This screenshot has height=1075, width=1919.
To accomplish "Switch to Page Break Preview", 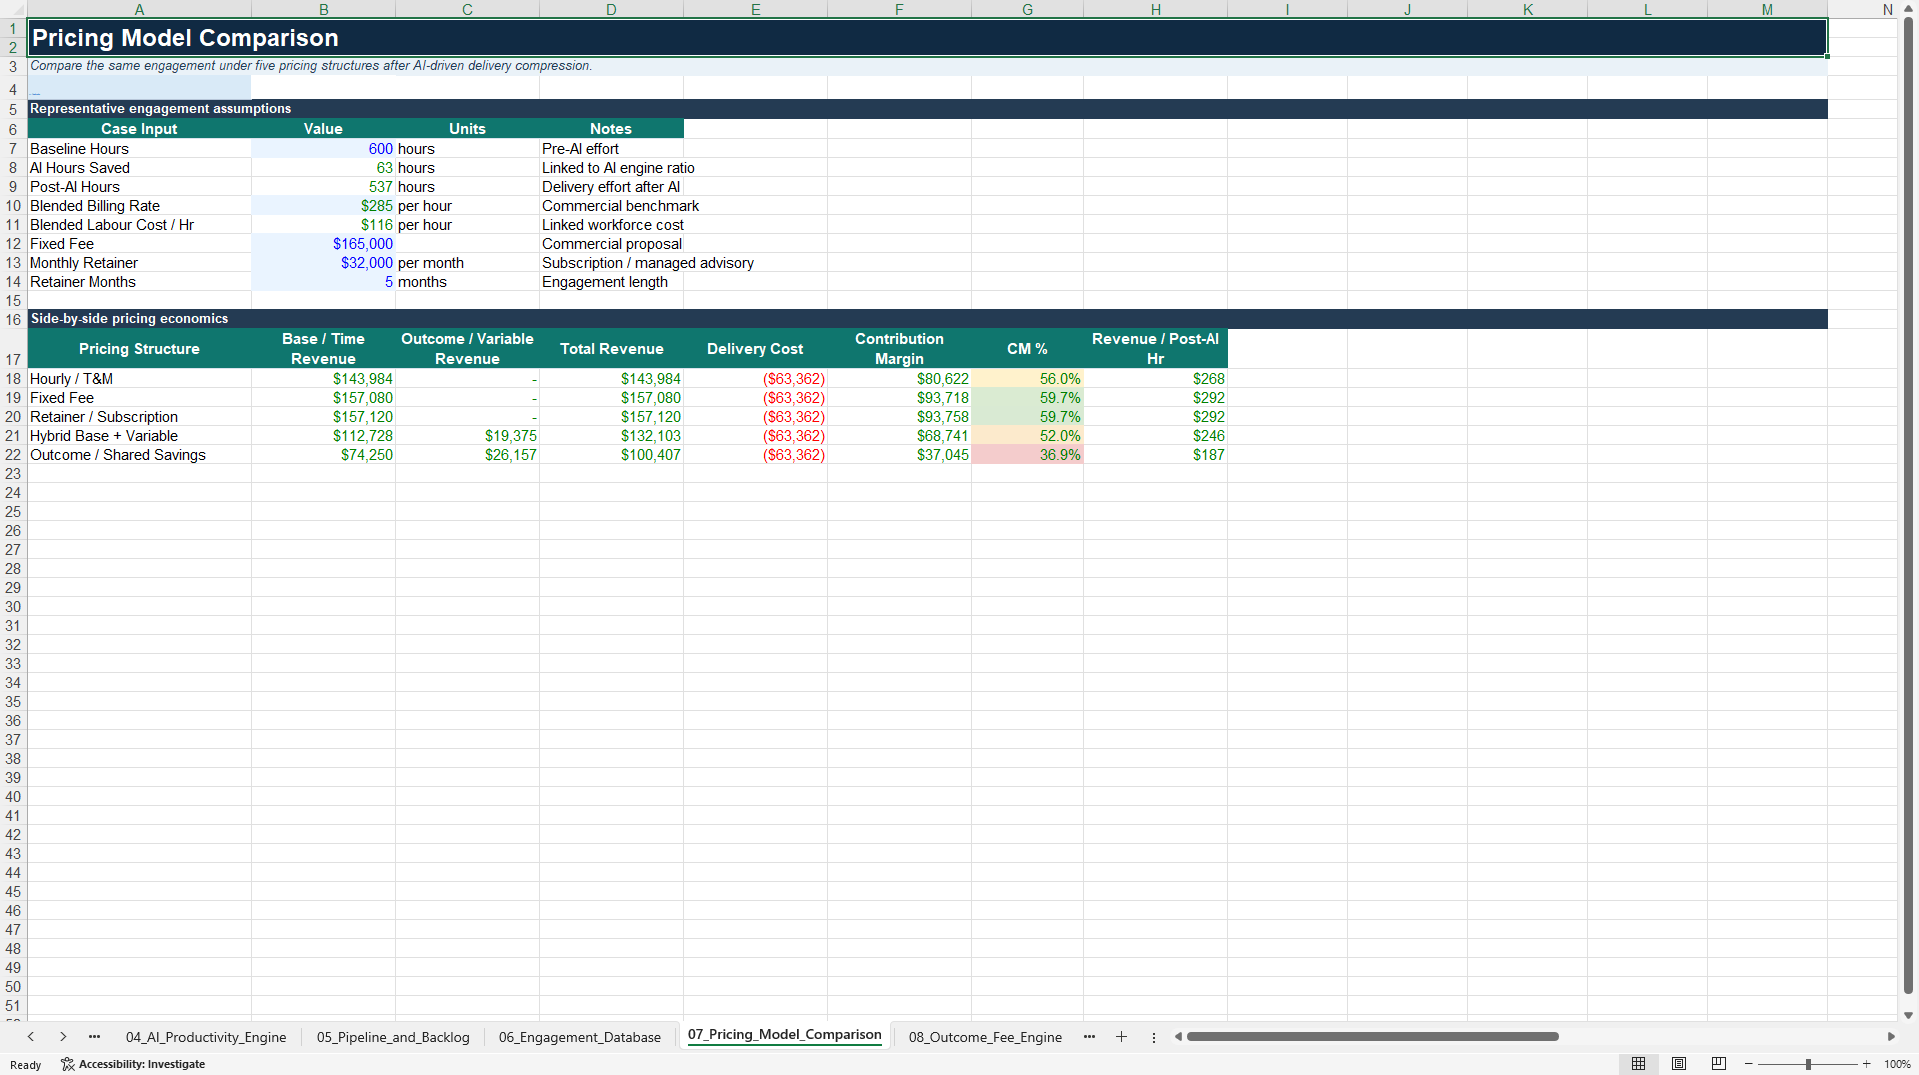I will coord(1719,1064).
